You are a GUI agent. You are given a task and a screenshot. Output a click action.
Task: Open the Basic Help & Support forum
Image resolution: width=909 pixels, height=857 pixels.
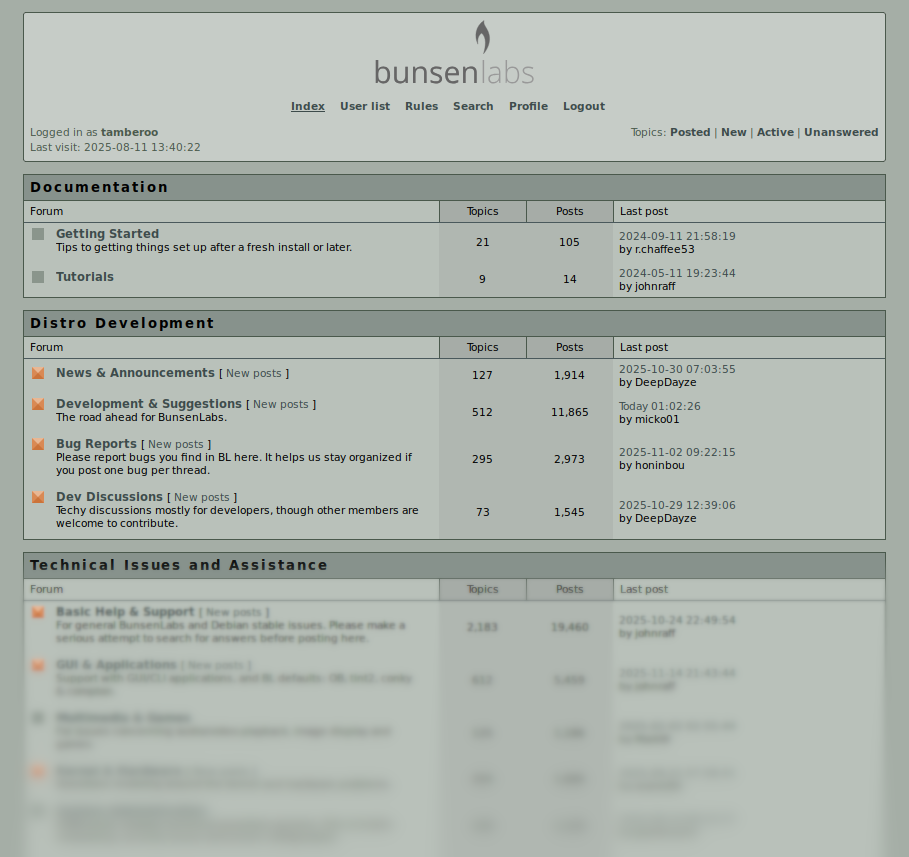[x=125, y=612]
